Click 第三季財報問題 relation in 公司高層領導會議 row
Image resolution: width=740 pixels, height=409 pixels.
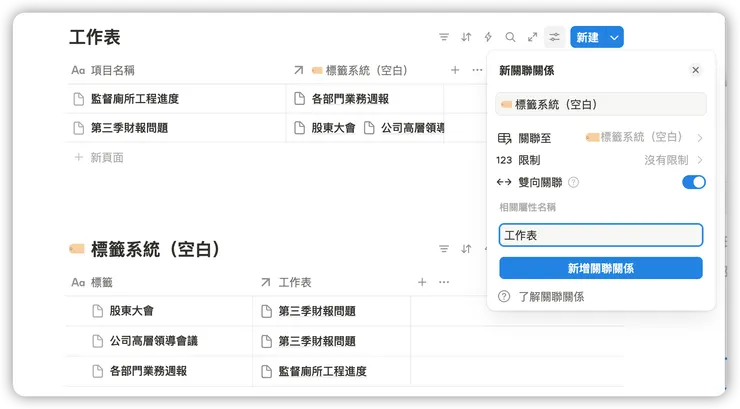pyautogui.click(x=317, y=341)
